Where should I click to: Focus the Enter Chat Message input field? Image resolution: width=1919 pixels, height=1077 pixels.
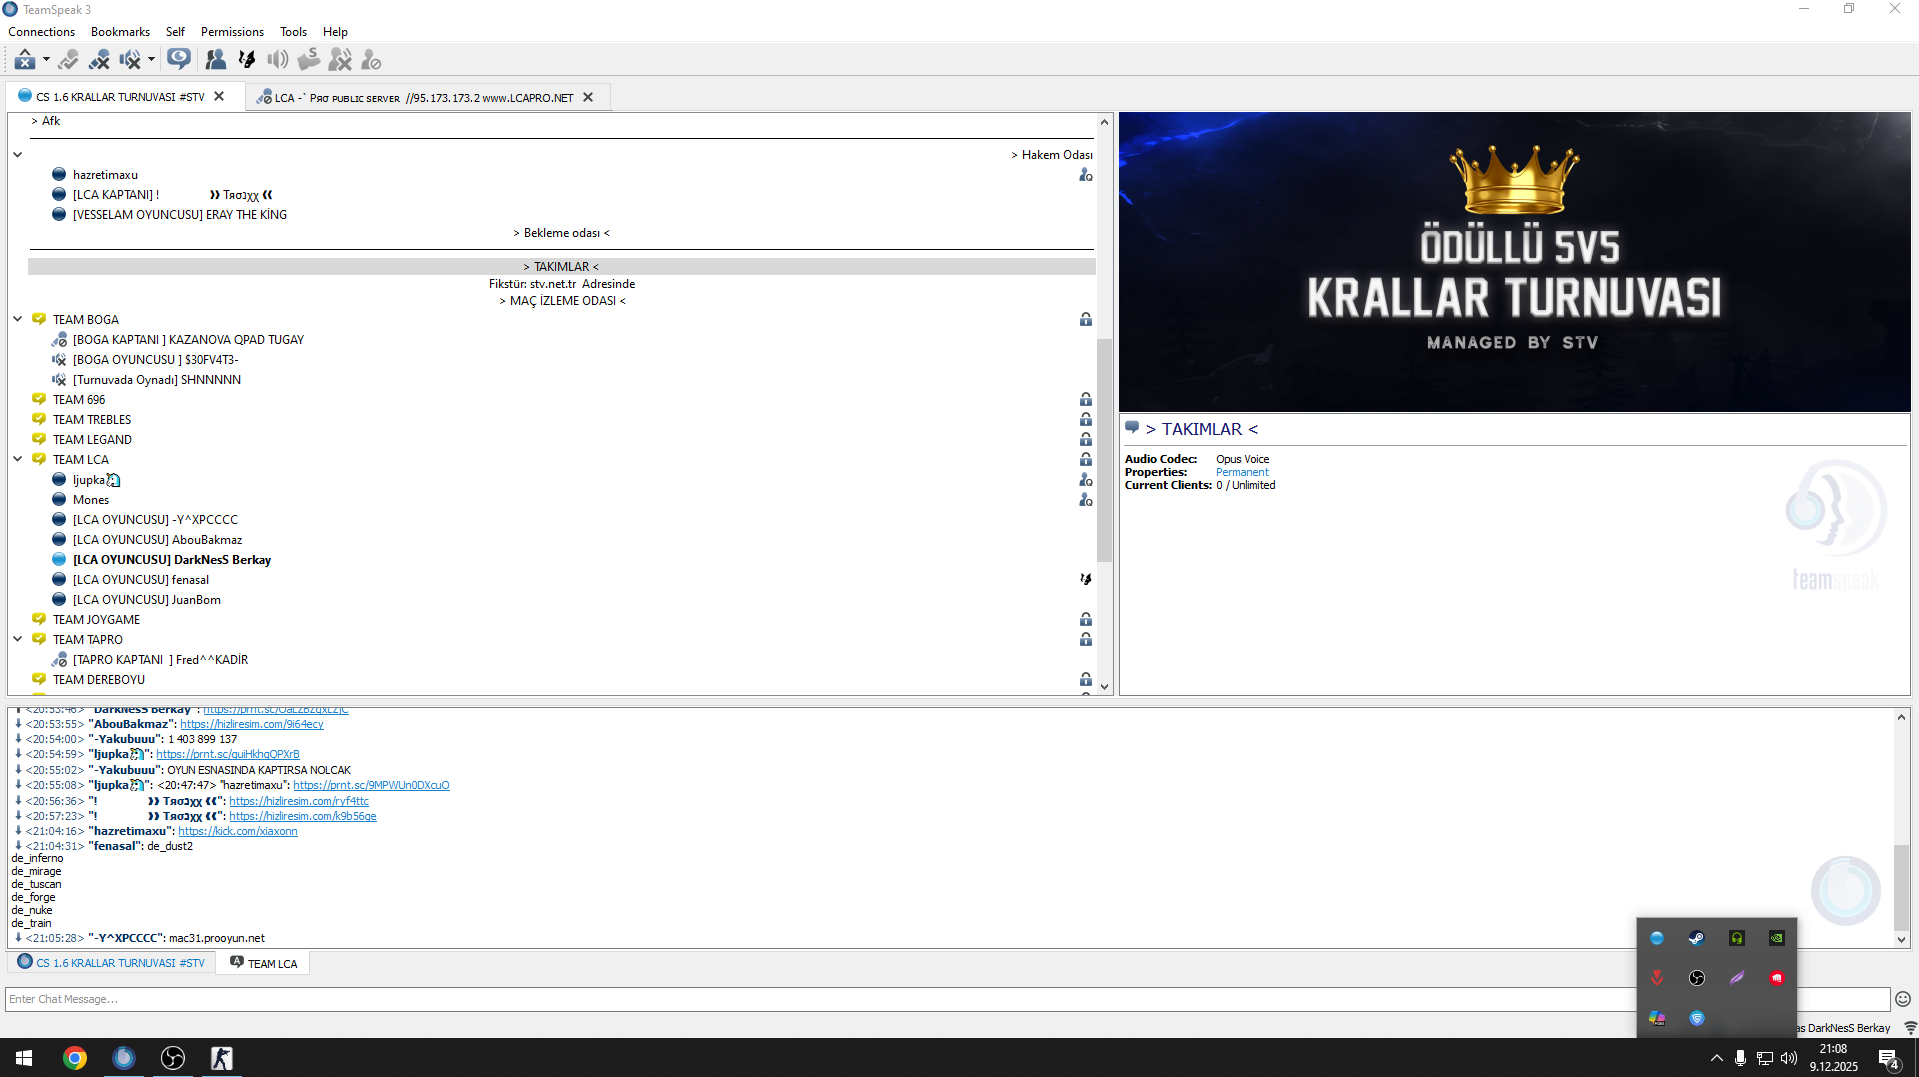946,999
